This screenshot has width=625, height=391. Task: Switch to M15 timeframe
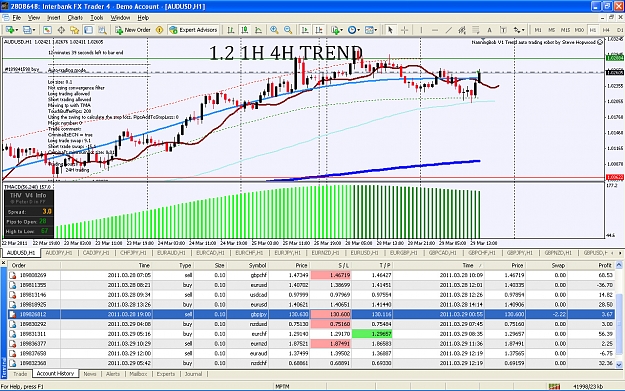point(565,30)
